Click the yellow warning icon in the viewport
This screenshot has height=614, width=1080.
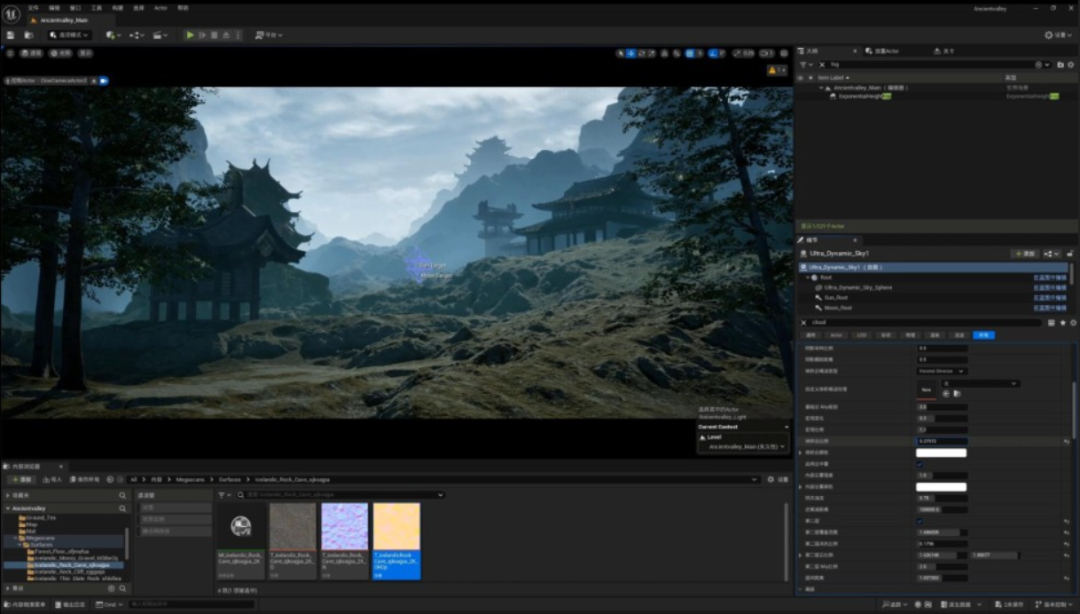(x=772, y=70)
